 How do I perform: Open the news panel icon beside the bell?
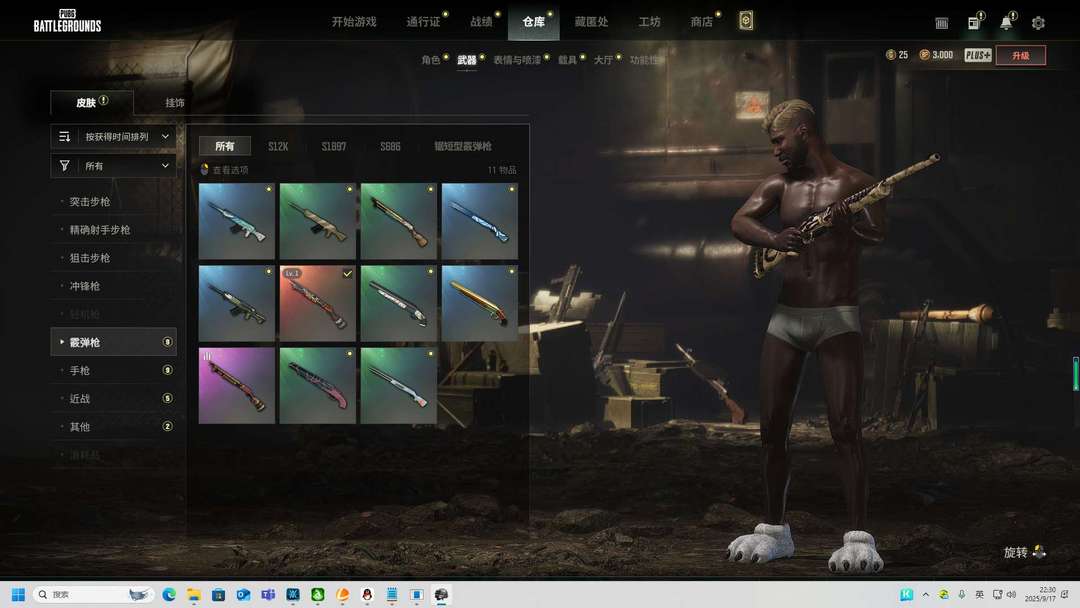click(974, 23)
